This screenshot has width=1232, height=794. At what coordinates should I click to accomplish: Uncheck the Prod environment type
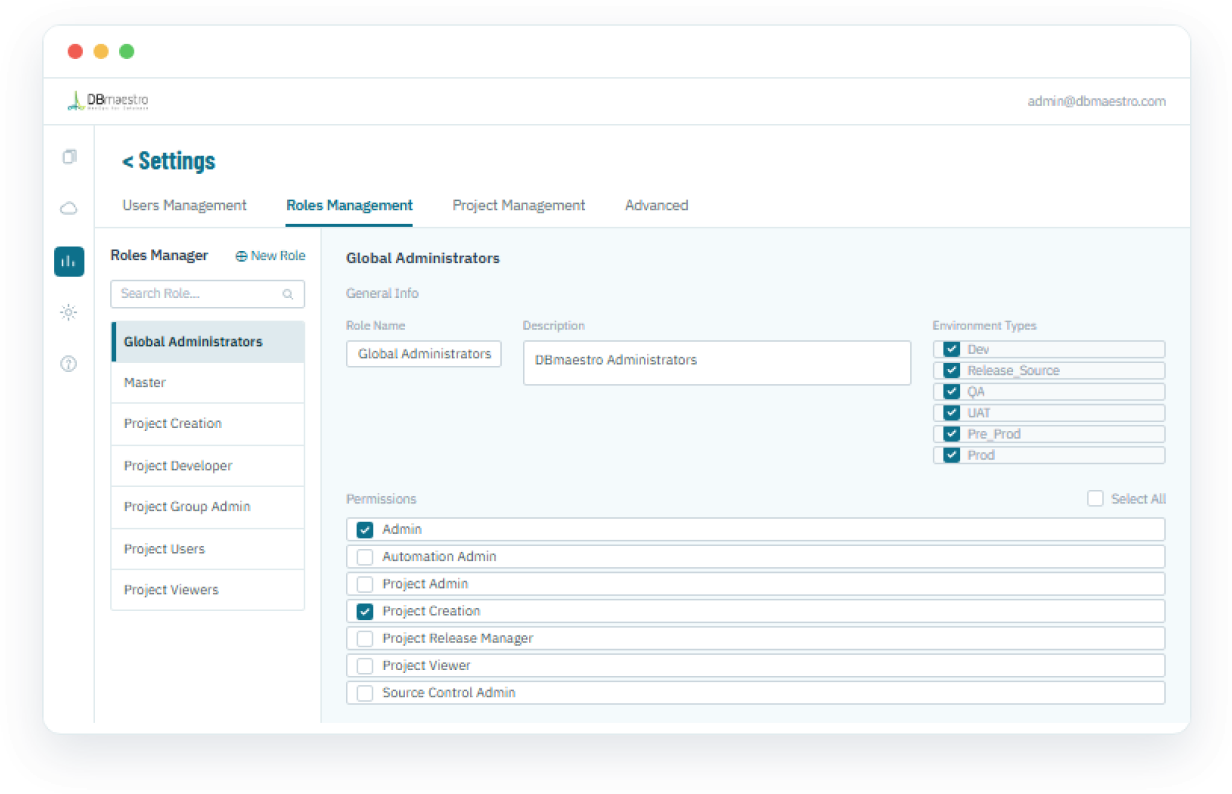pos(952,454)
